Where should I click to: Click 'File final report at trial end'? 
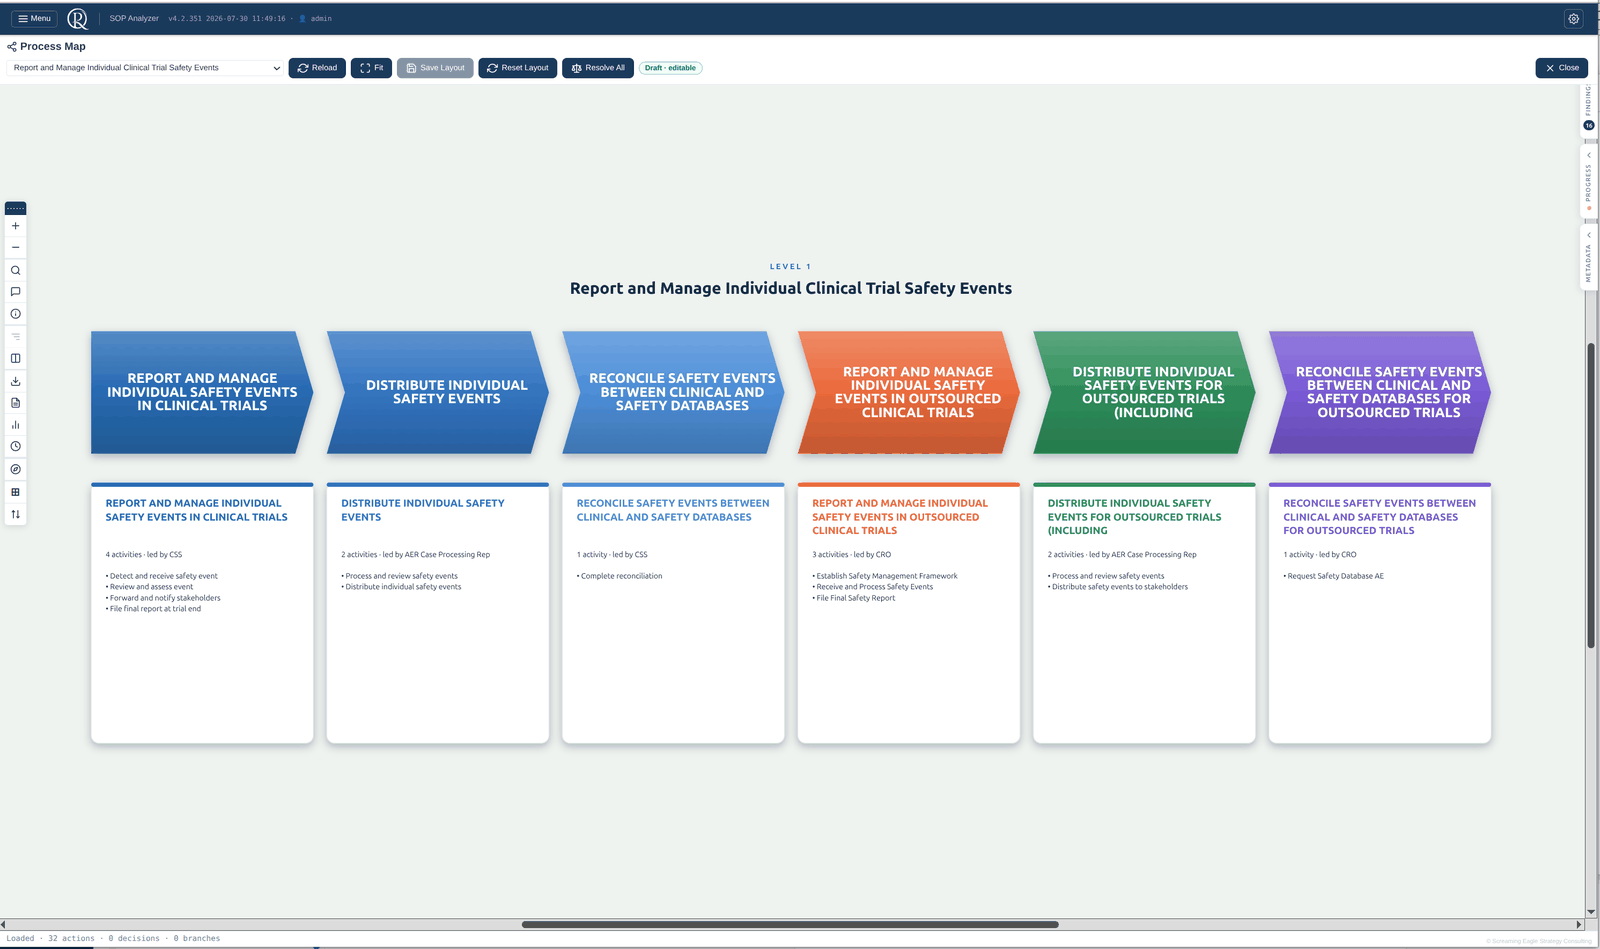[x=154, y=609]
